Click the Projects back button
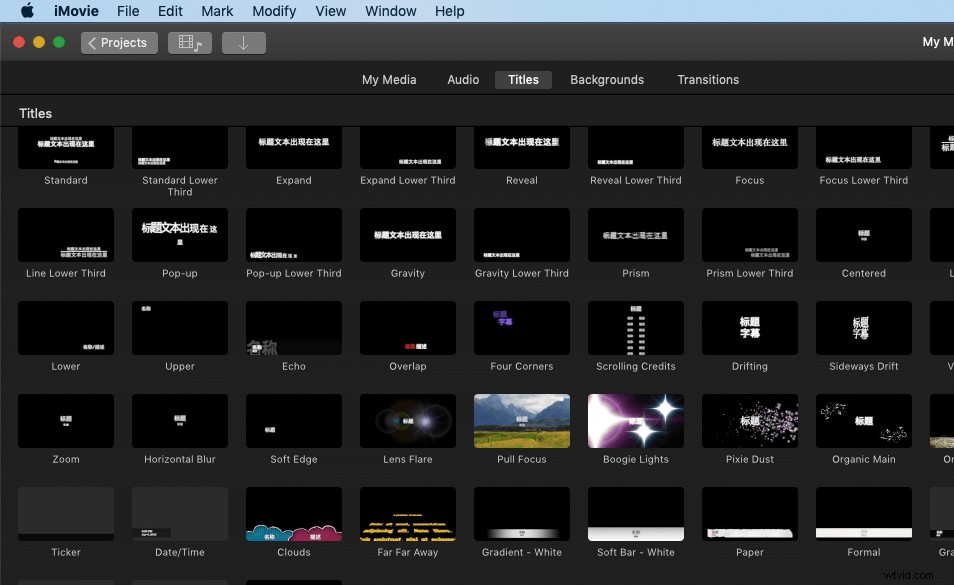 [x=118, y=42]
